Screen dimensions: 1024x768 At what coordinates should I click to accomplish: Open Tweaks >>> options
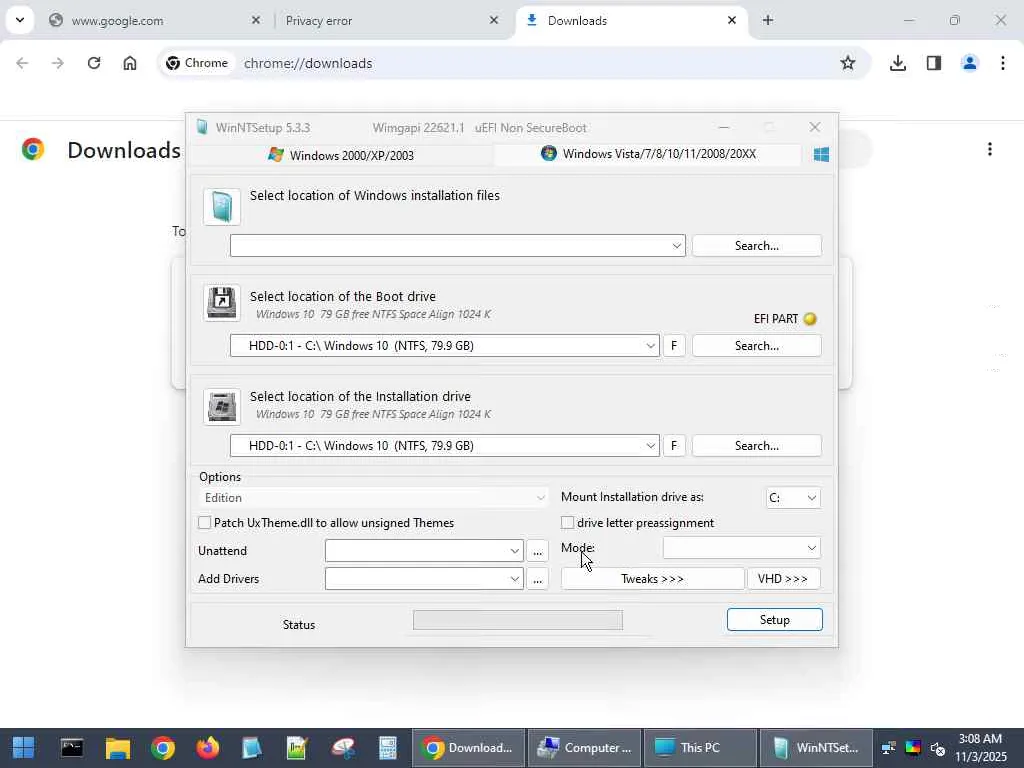coord(652,579)
